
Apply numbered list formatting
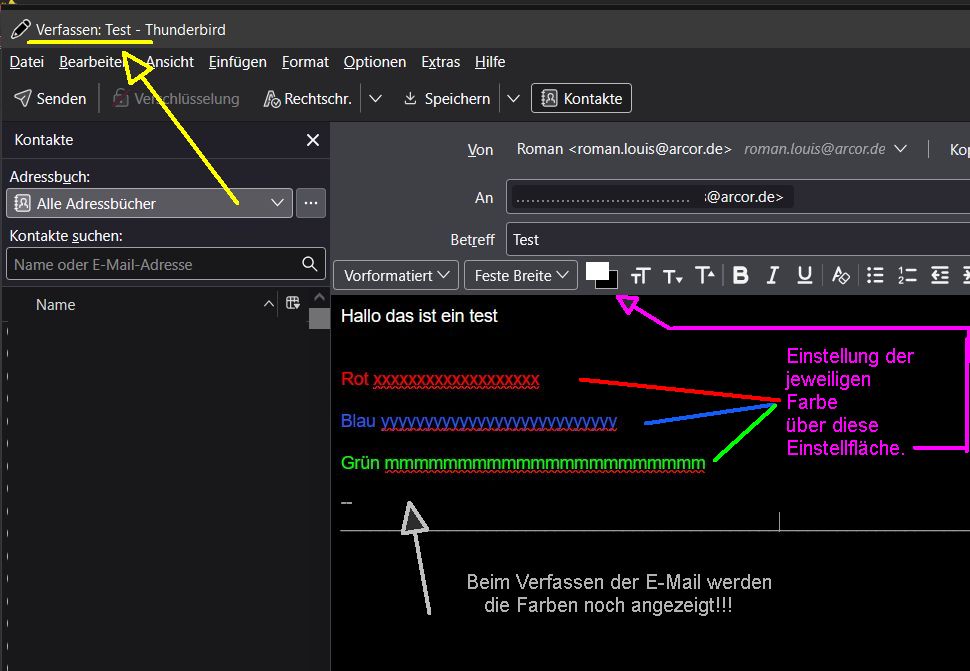click(907, 276)
